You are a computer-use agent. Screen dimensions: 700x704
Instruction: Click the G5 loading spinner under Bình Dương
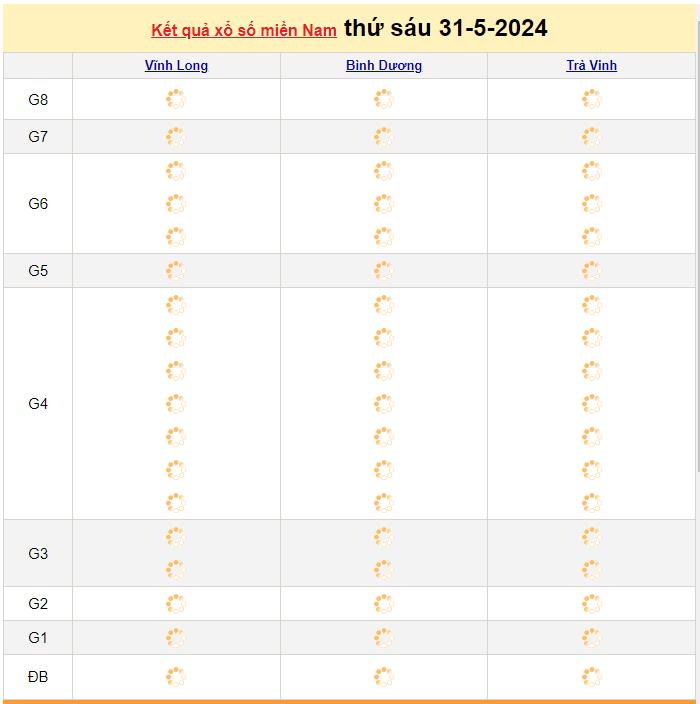point(384,270)
